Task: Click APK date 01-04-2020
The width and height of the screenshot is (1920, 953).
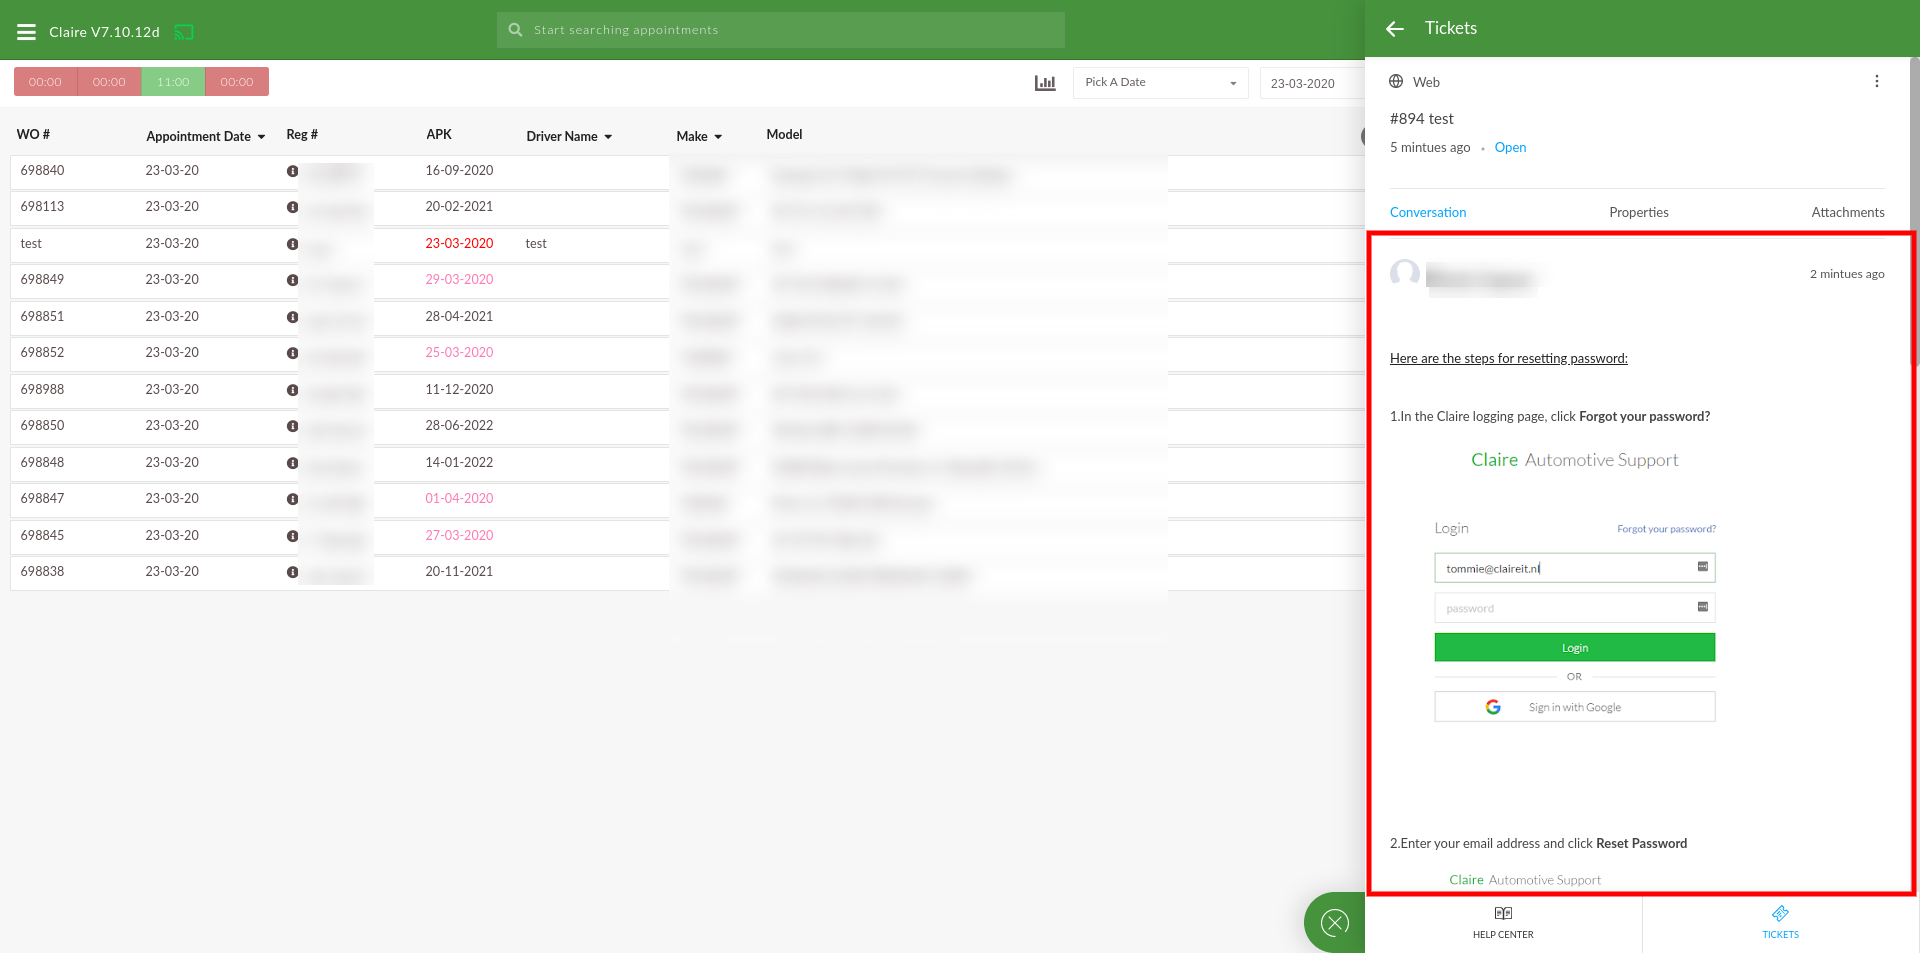Action: coord(459,498)
